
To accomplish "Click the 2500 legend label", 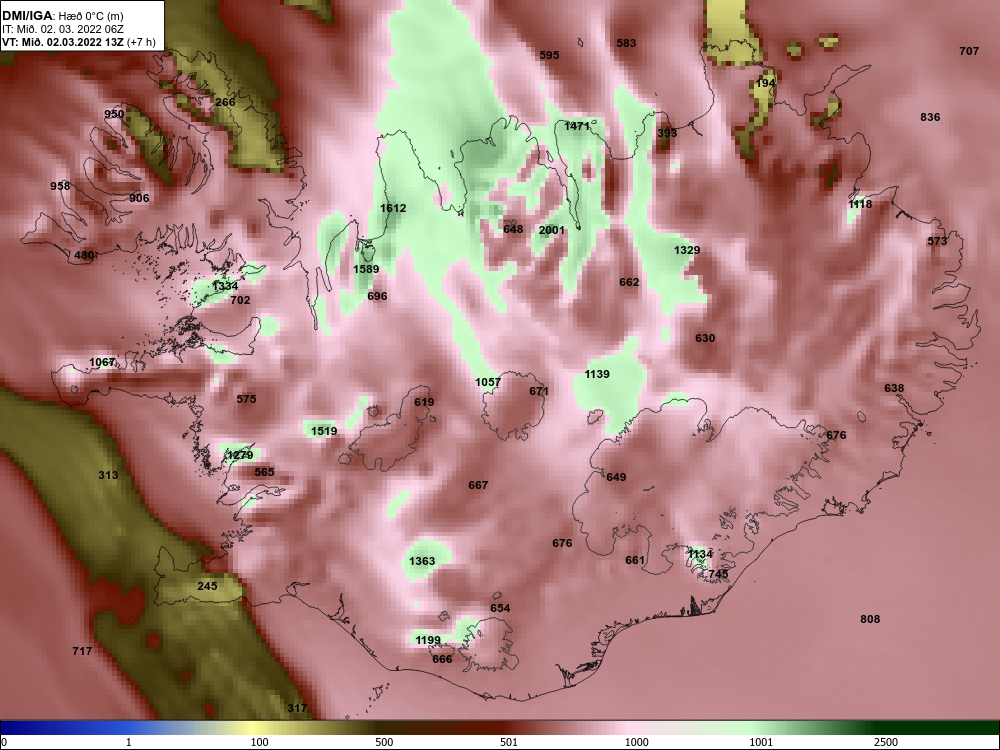I will click(886, 742).
